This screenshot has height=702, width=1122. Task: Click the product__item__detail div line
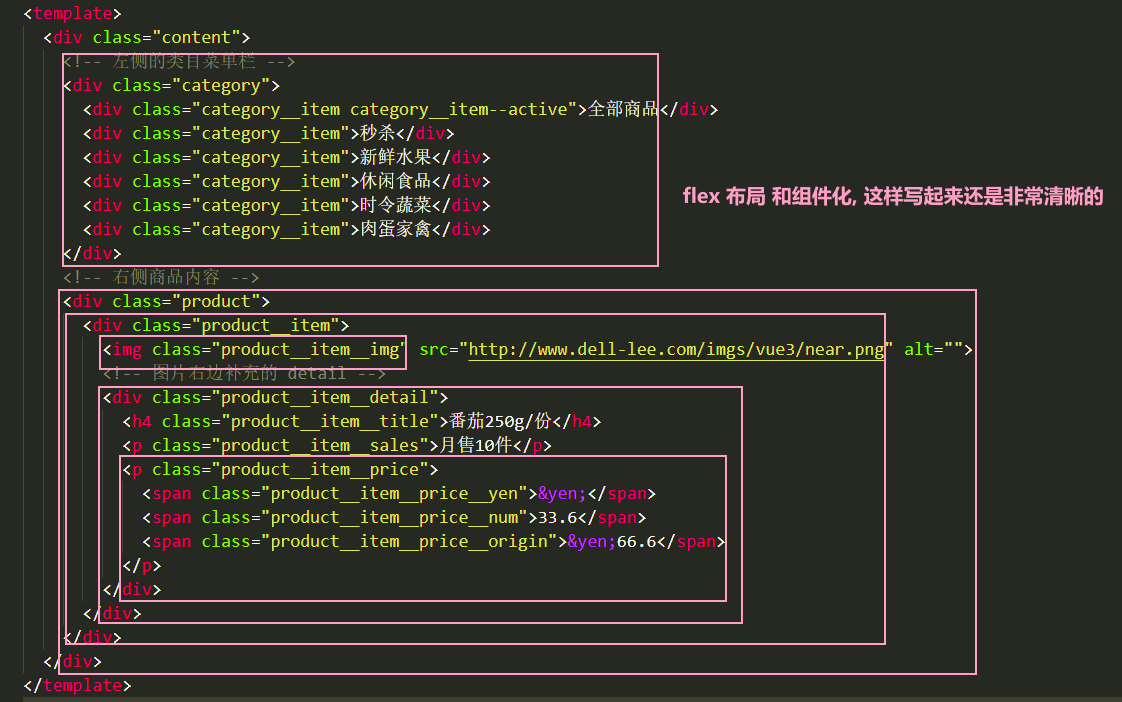(275, 398)
